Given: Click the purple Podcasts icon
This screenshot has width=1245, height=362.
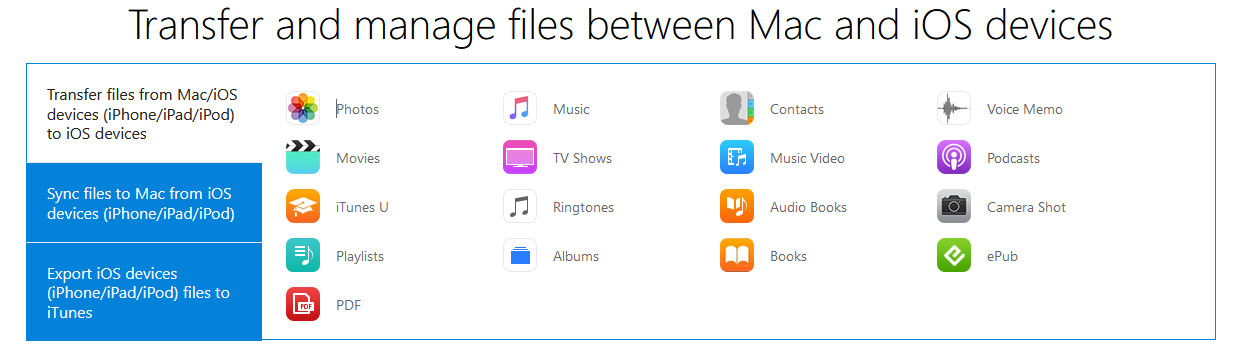Looking at the screenshot, I should tap(954, 158).
